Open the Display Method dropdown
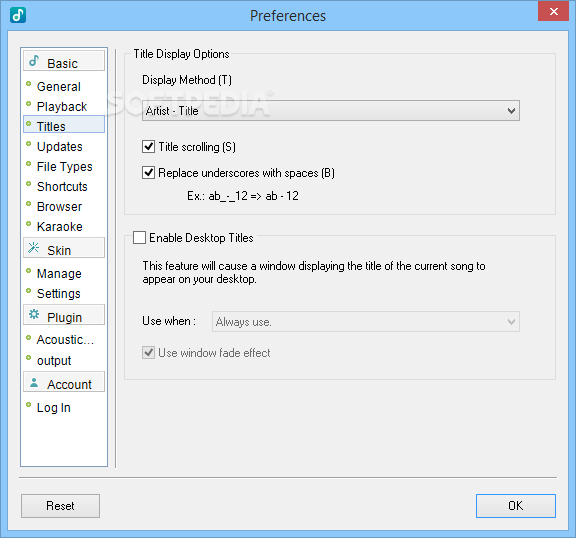The width and height of the screenshot is (576, 538). [x=331, y=111]
